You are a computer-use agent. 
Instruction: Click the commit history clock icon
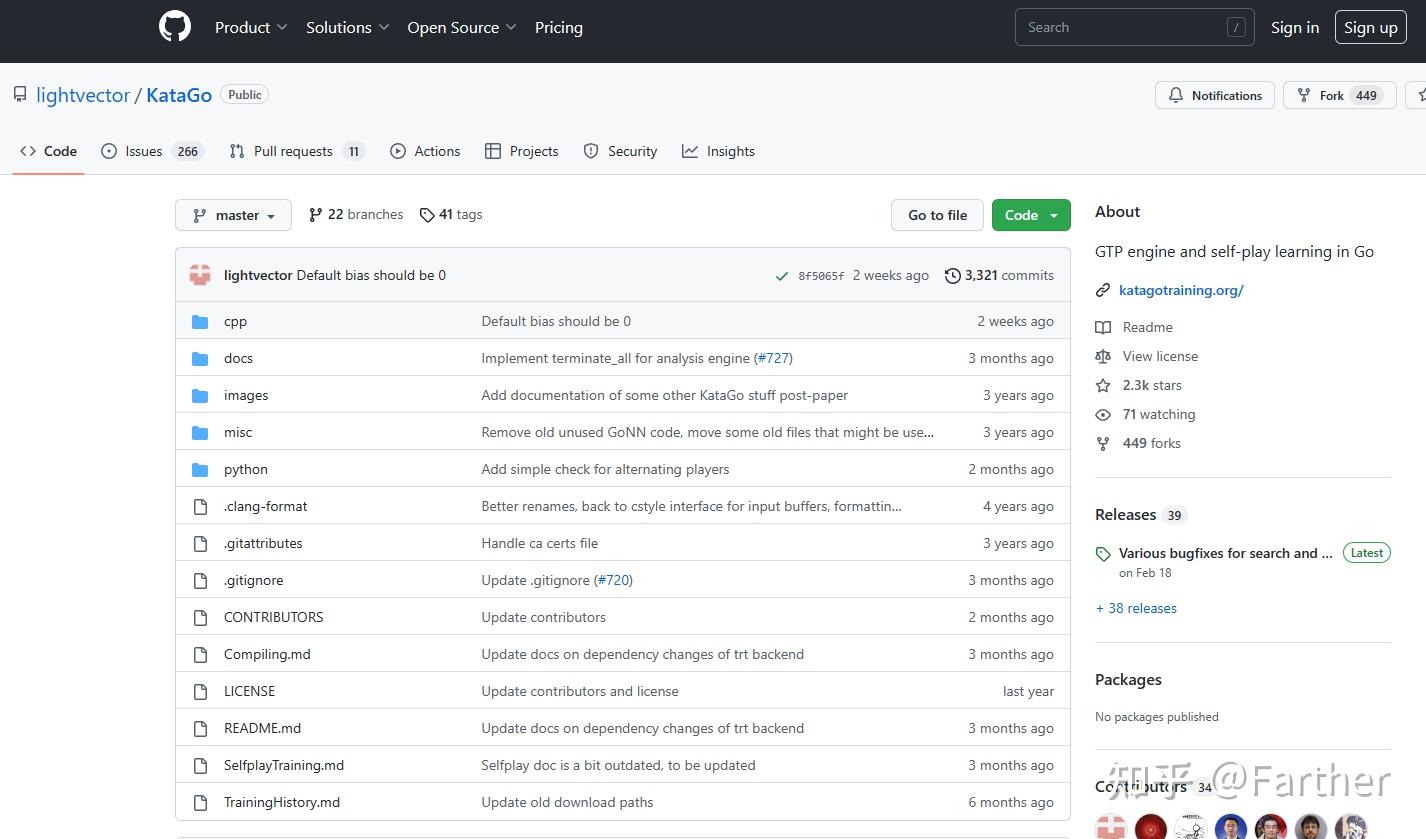tap(952, 276)
